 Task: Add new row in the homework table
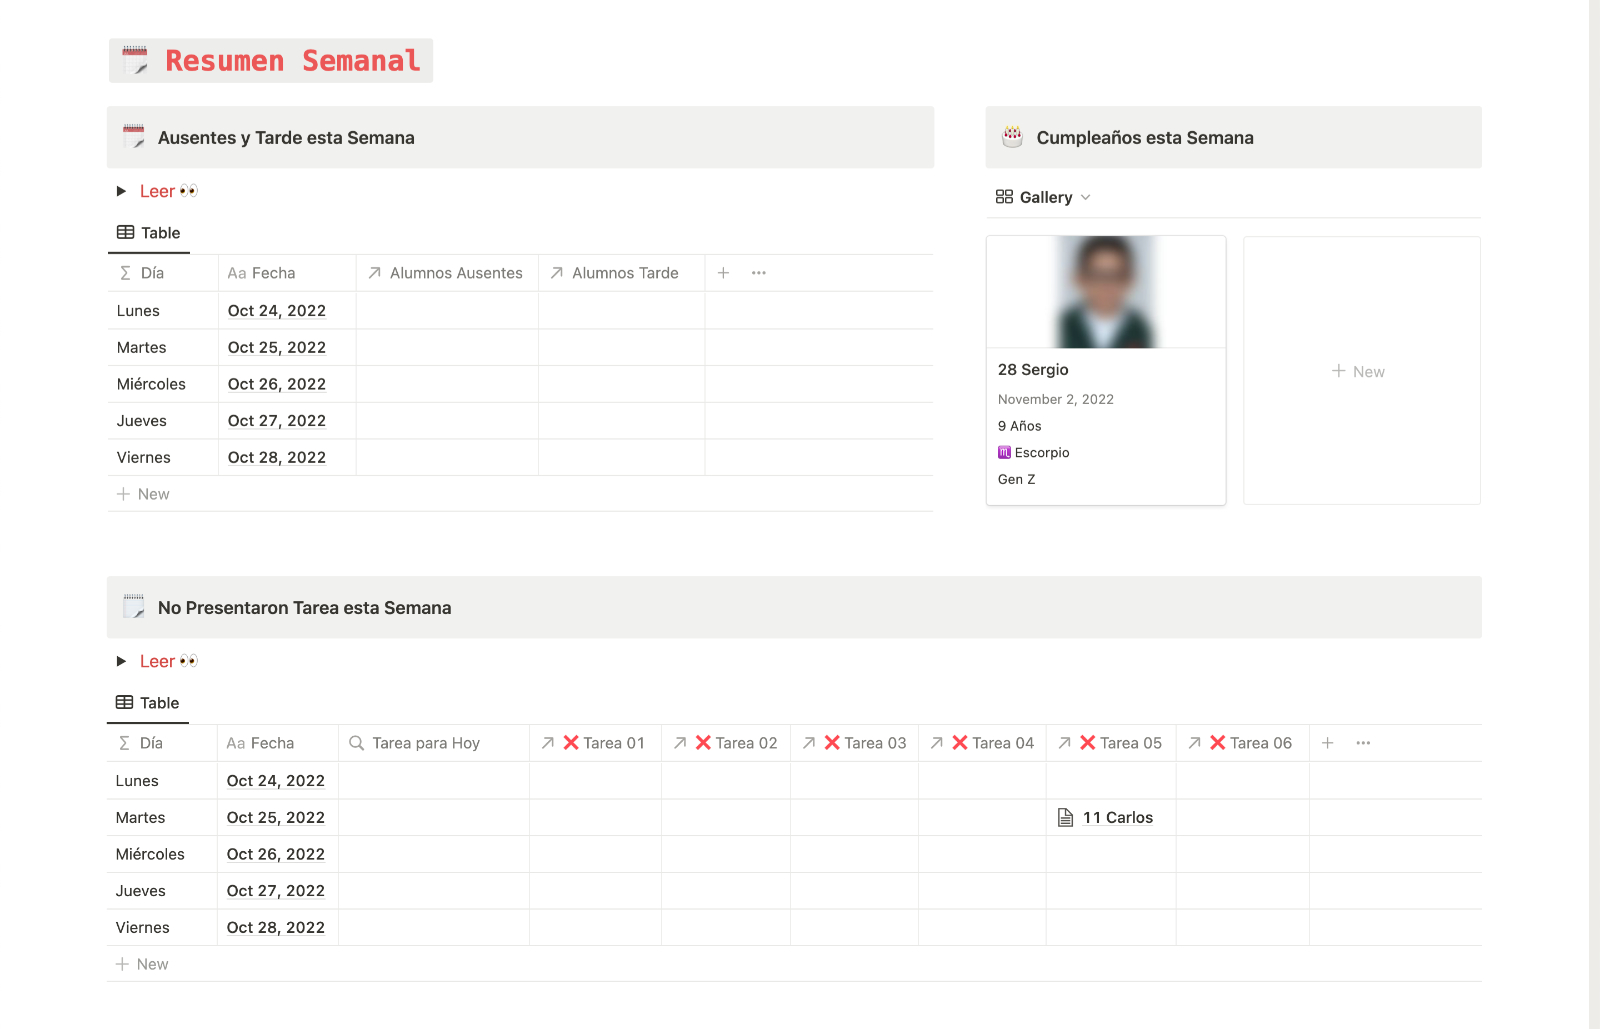point(794,964)
